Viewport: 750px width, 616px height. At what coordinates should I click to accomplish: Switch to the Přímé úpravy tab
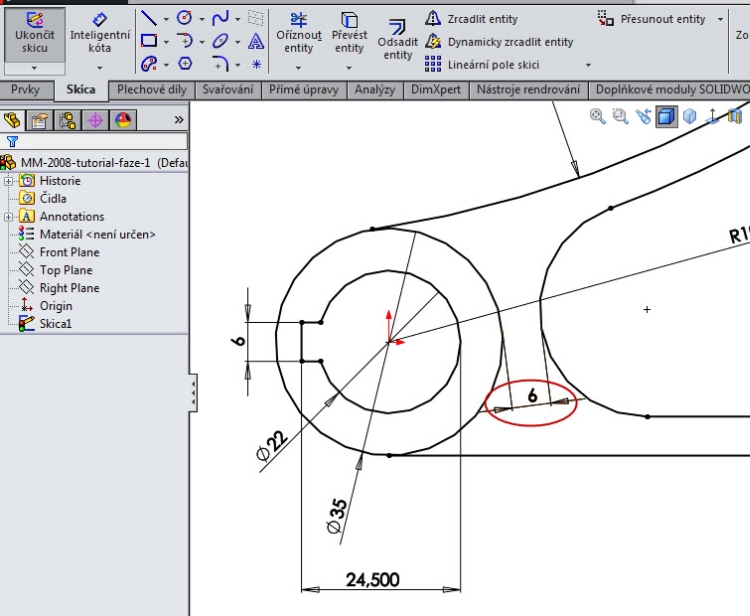(x=304, y=90)
